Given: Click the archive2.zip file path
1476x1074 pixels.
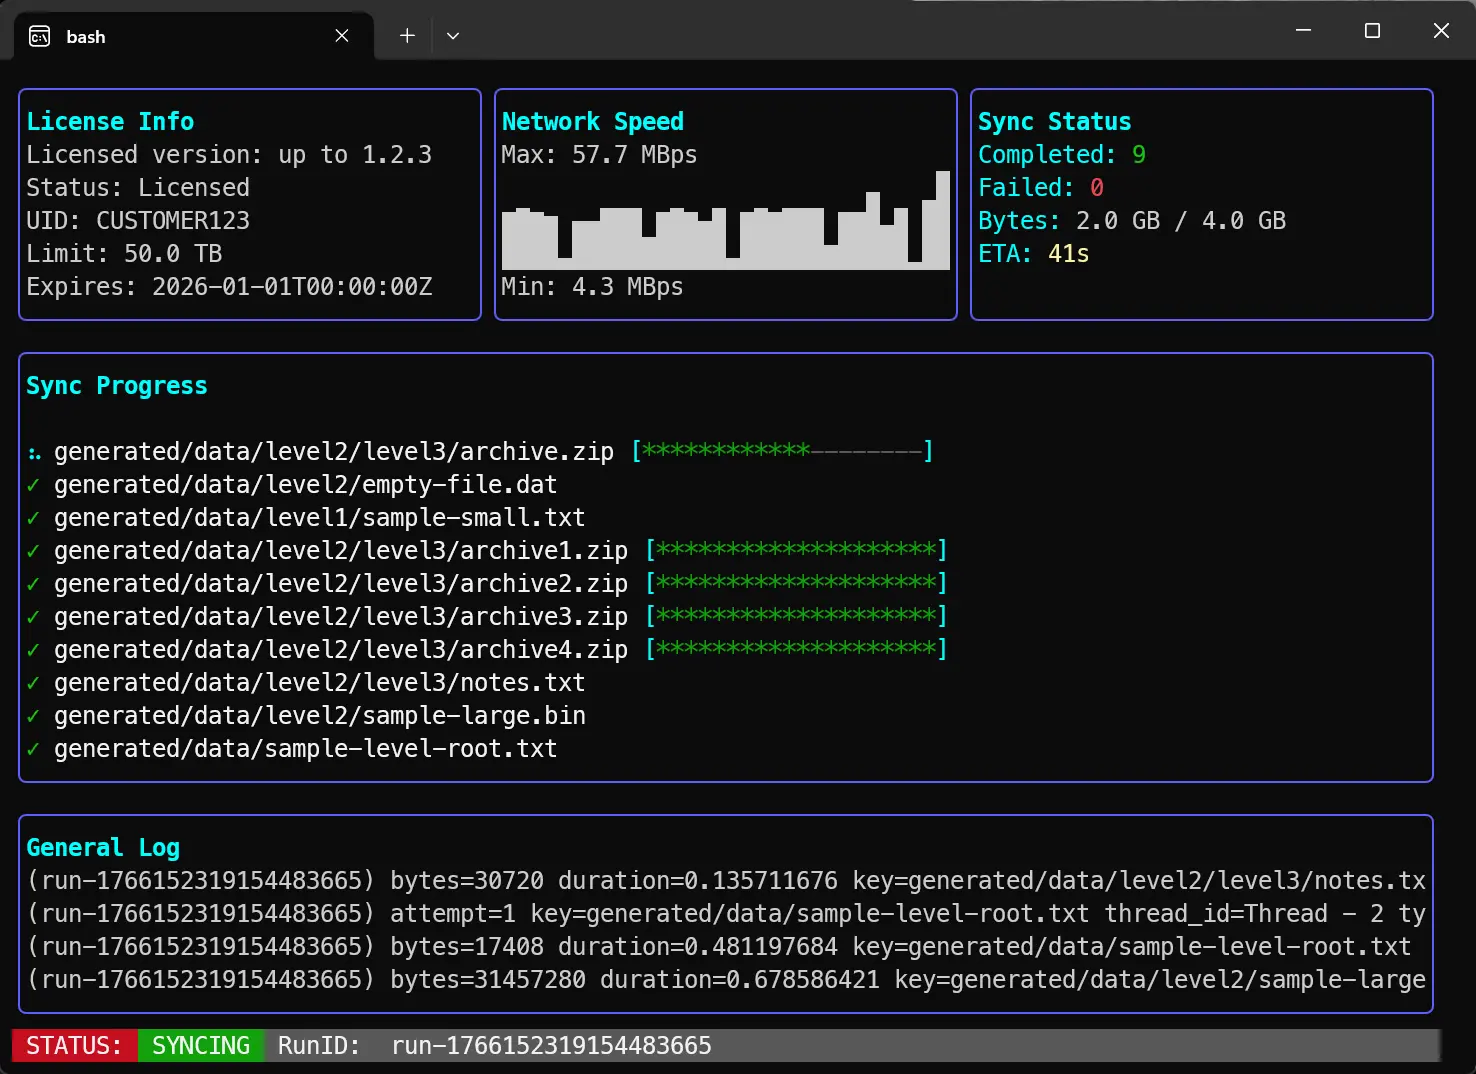Looking at the screenshot, I should tap(341, 583).
